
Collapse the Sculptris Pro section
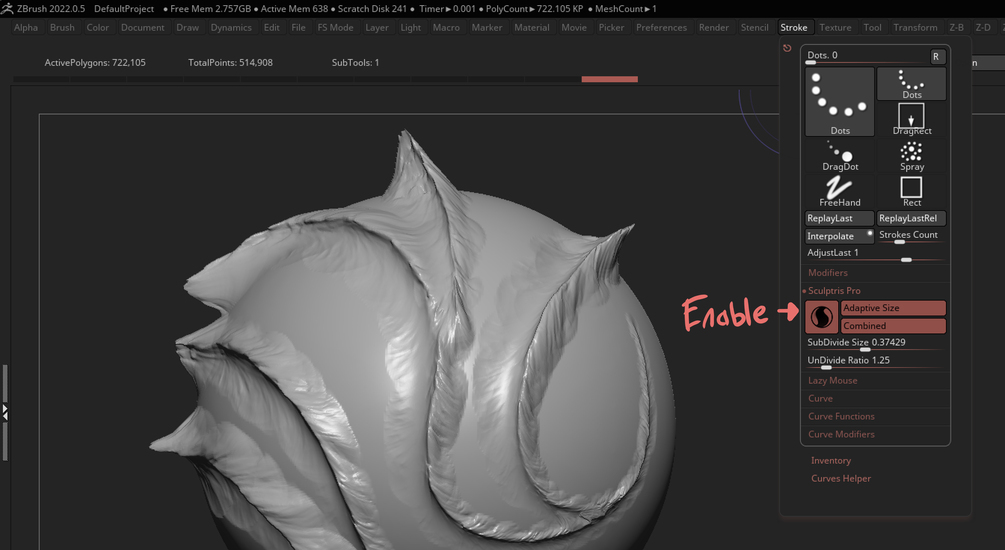coord(834,290)
